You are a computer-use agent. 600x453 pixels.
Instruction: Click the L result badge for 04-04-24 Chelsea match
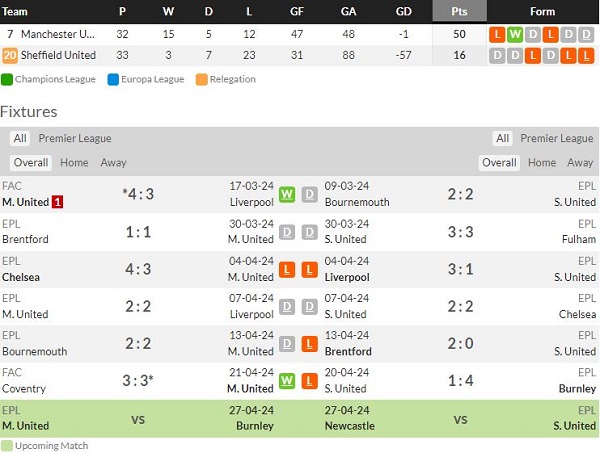pos(286,269)
